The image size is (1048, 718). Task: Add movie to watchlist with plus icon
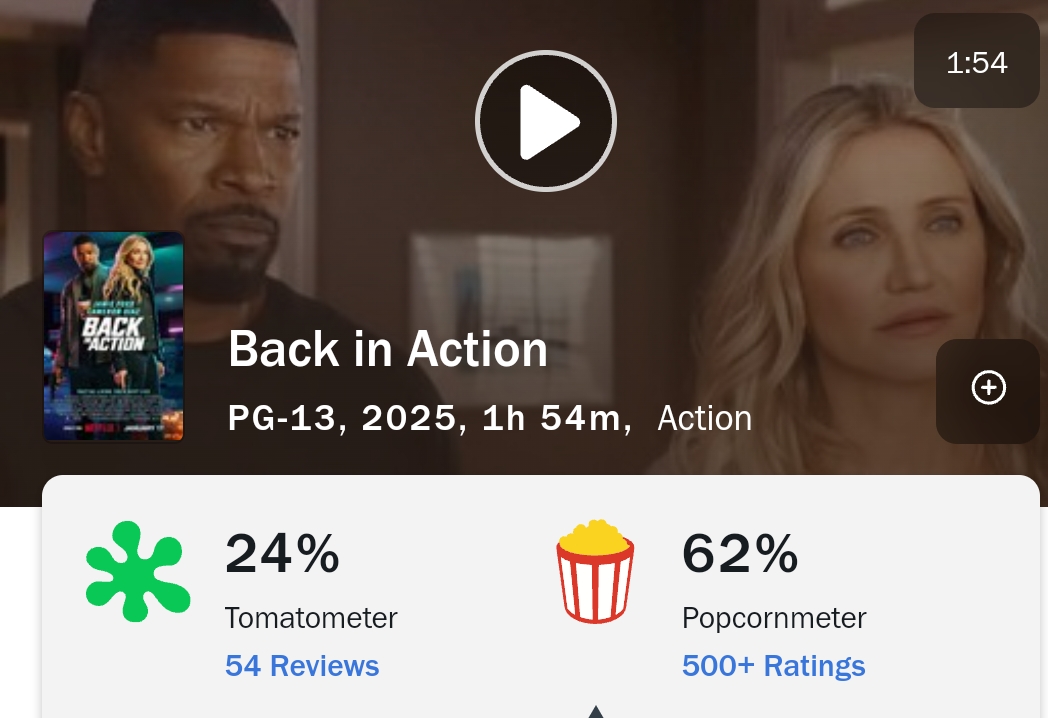point(988,388)
